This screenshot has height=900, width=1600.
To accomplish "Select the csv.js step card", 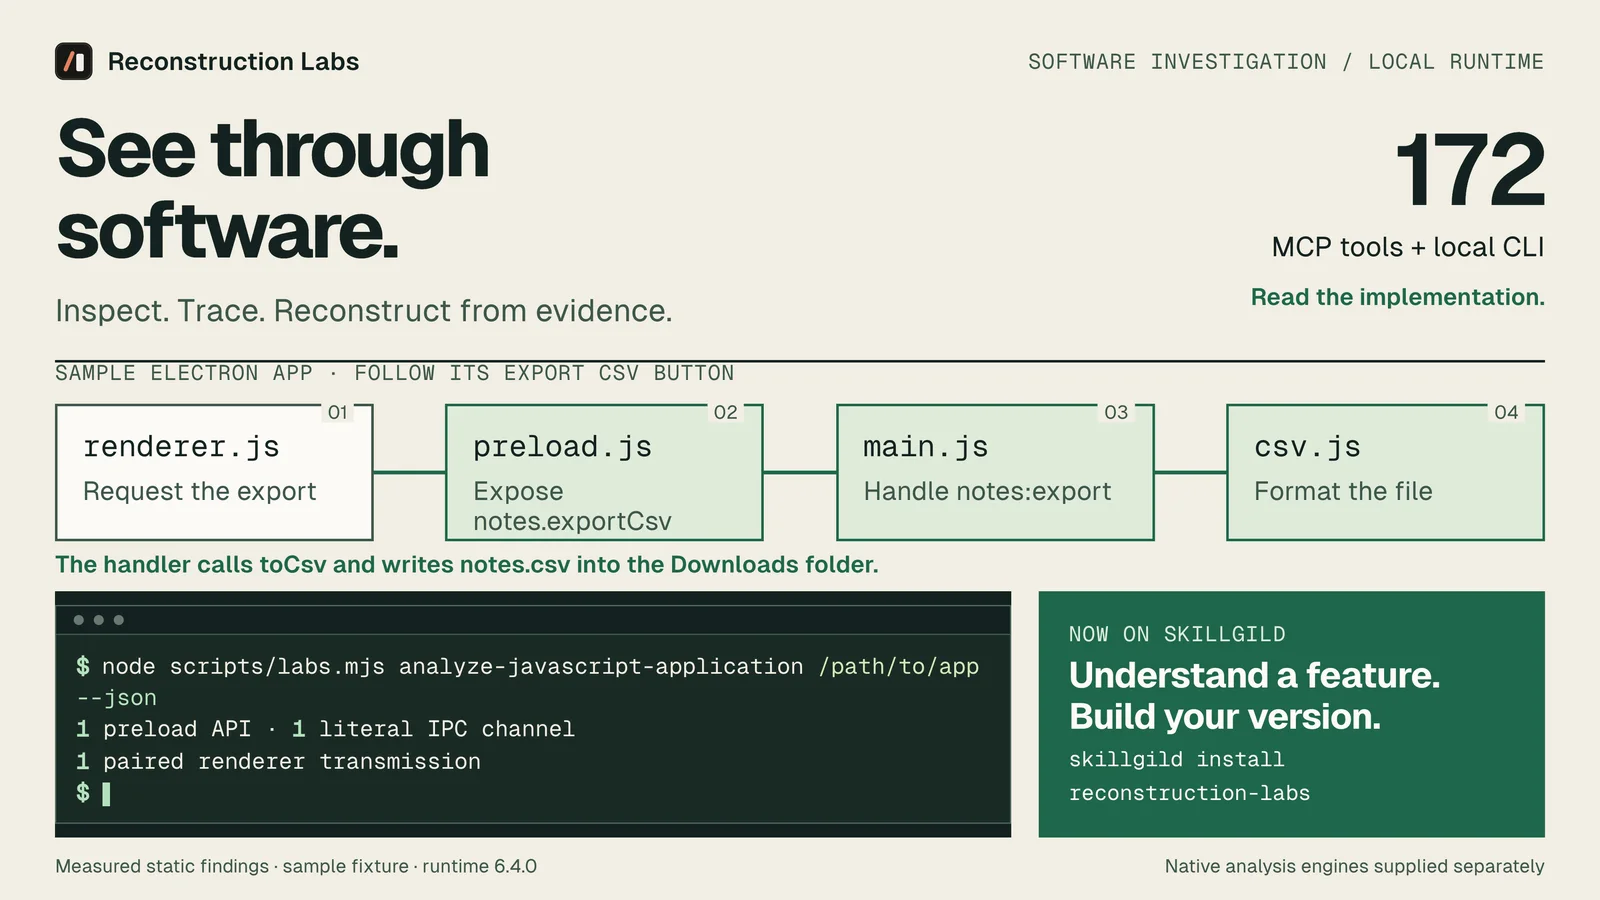I will pos(1385,472).
